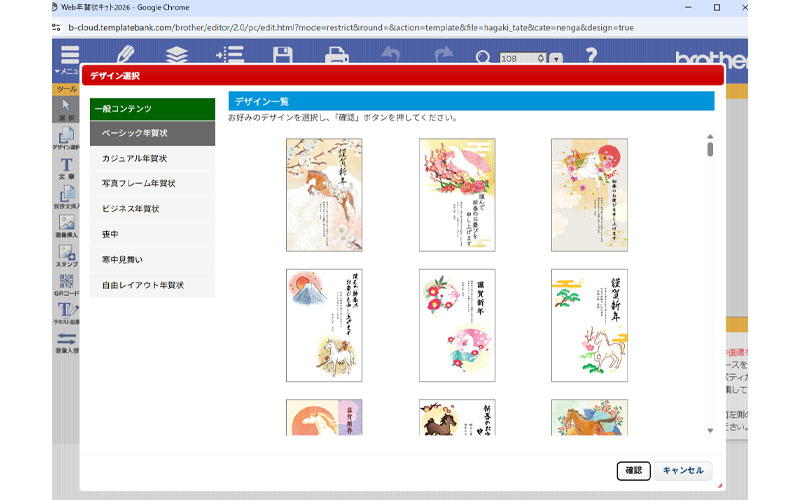Screen dimensions: 800x500
Task: Choose the leaping horse with blossoms design
Action: coord(324,194)
